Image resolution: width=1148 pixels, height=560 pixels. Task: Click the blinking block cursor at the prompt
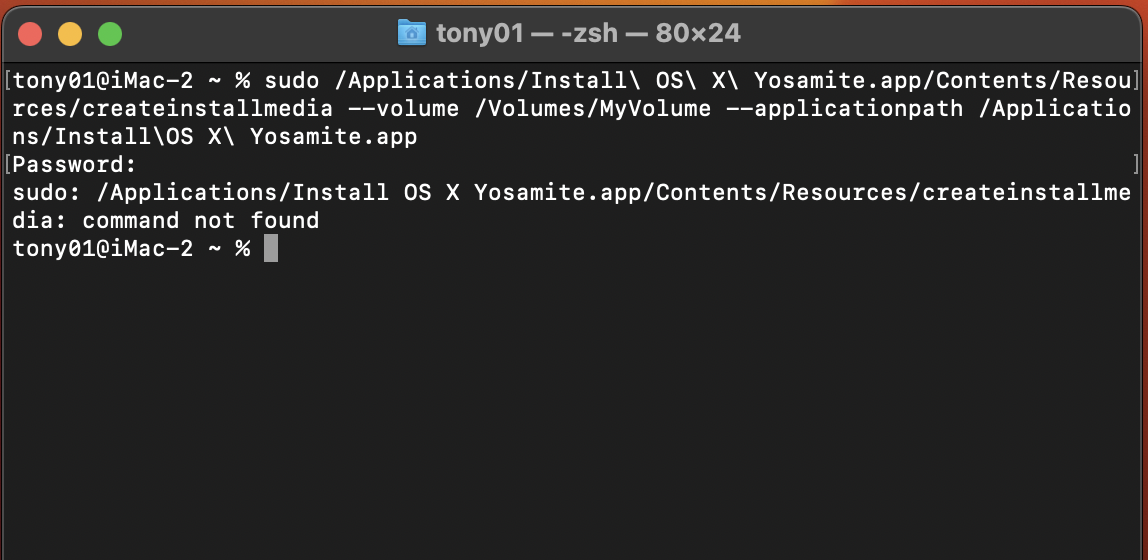click(x=271, y=248)
